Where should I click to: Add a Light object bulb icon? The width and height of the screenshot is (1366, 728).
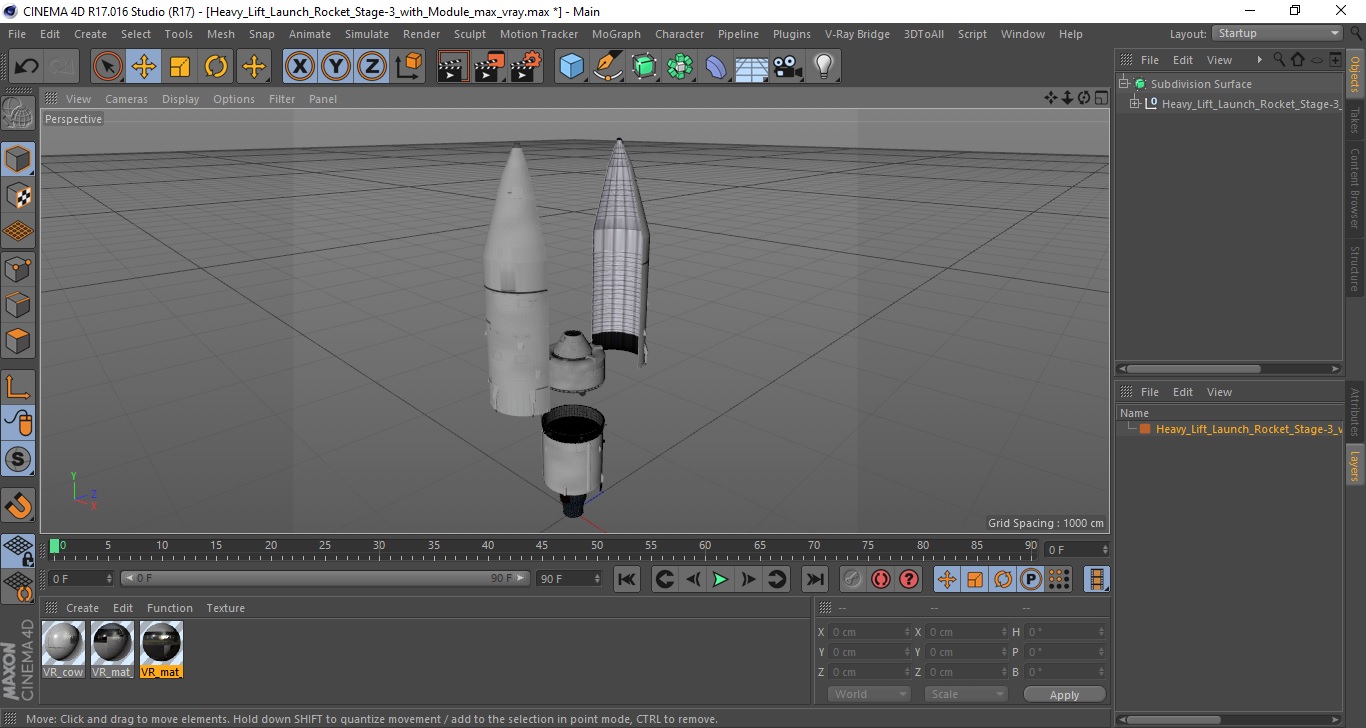point(824,67)
